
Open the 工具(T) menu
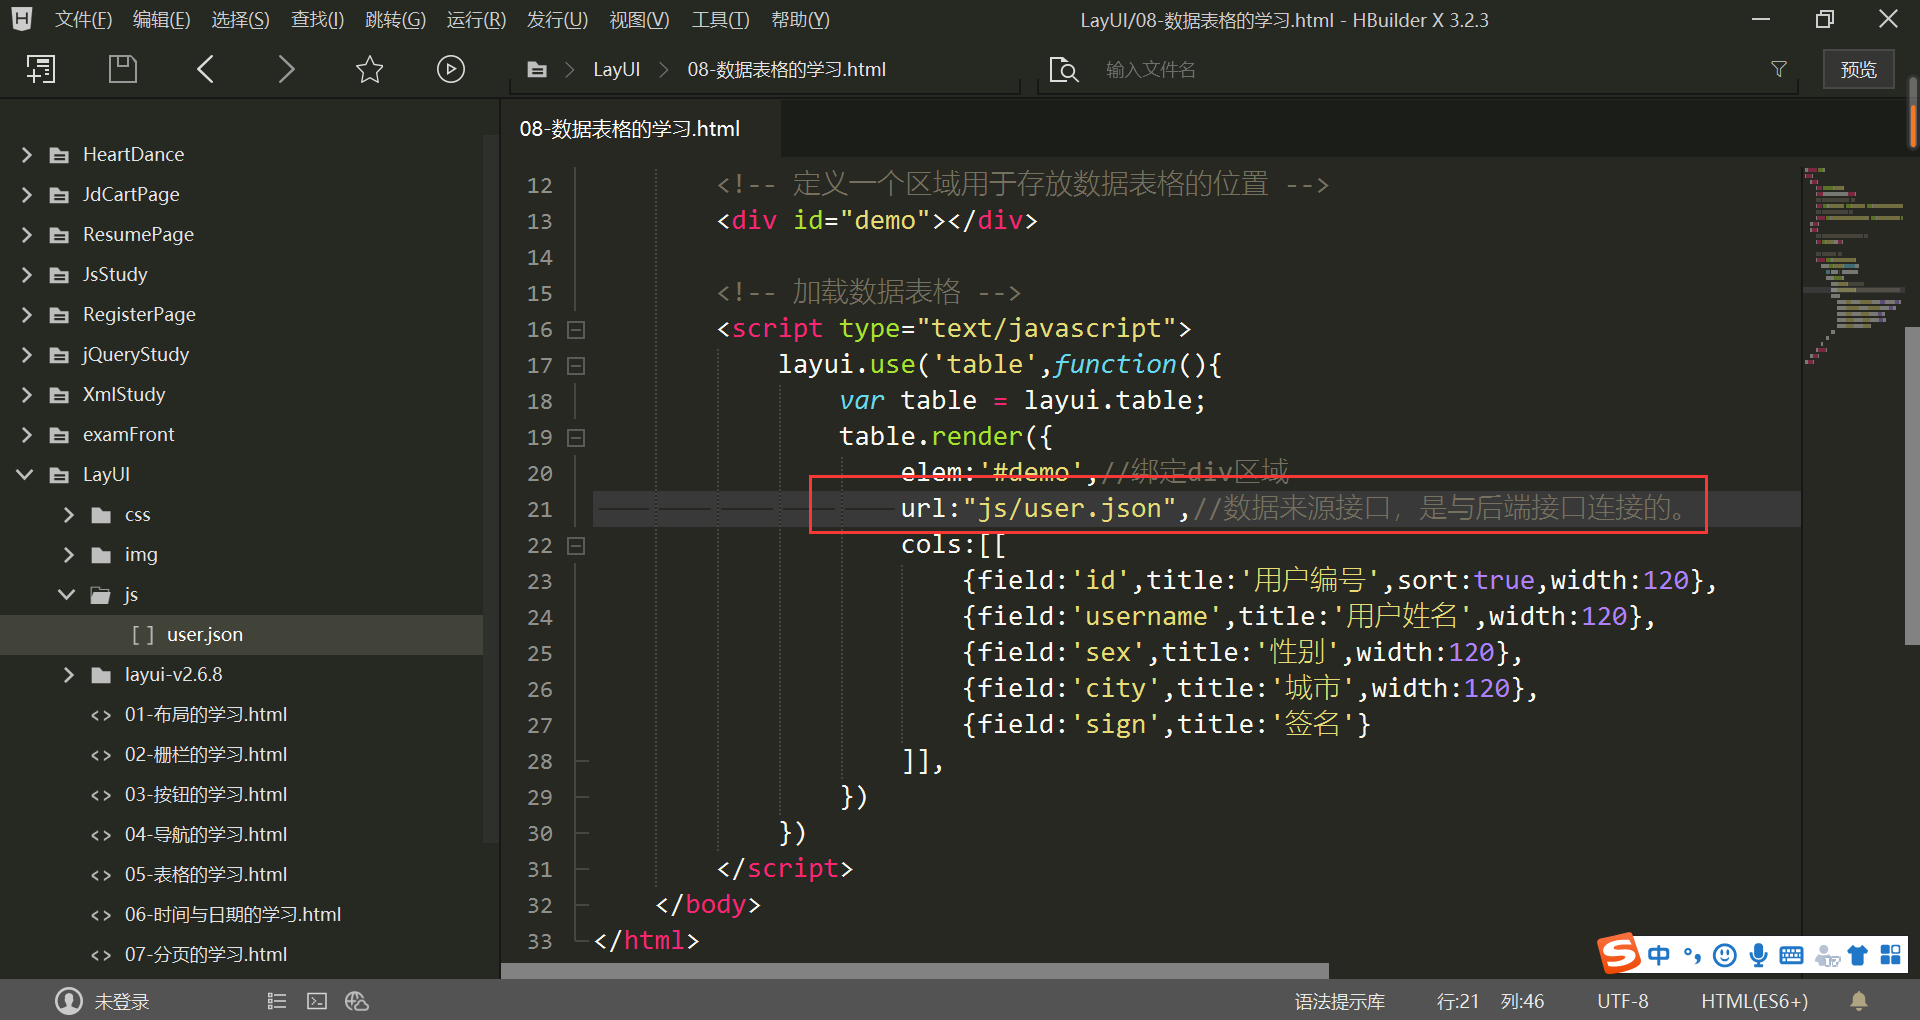[720, 19]
